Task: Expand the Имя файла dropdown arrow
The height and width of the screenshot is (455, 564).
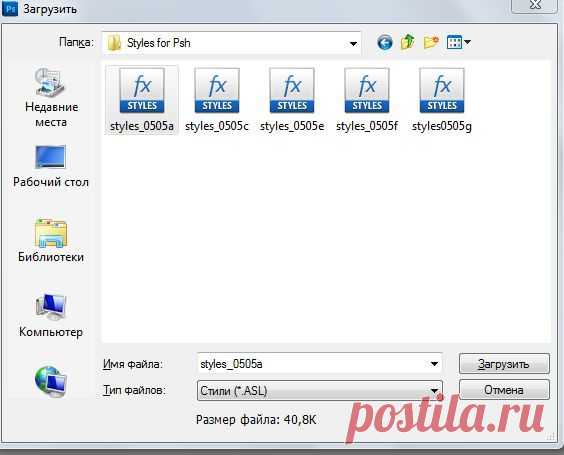Action: (434, 364)
